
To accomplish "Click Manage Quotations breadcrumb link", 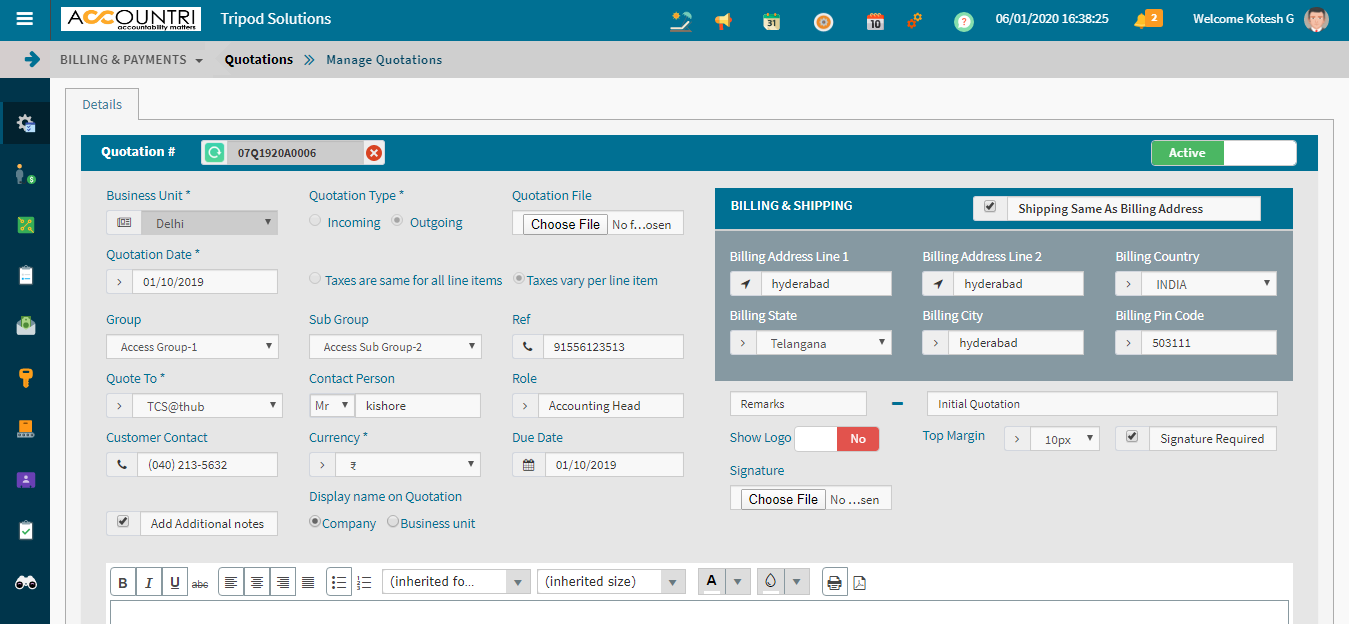I will (384, 60).
